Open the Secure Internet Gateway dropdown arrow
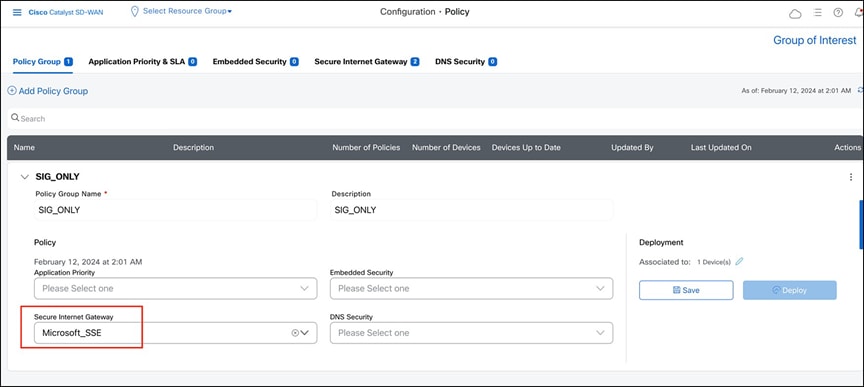Viewport: 864px width, 387px height. [305, 333]
